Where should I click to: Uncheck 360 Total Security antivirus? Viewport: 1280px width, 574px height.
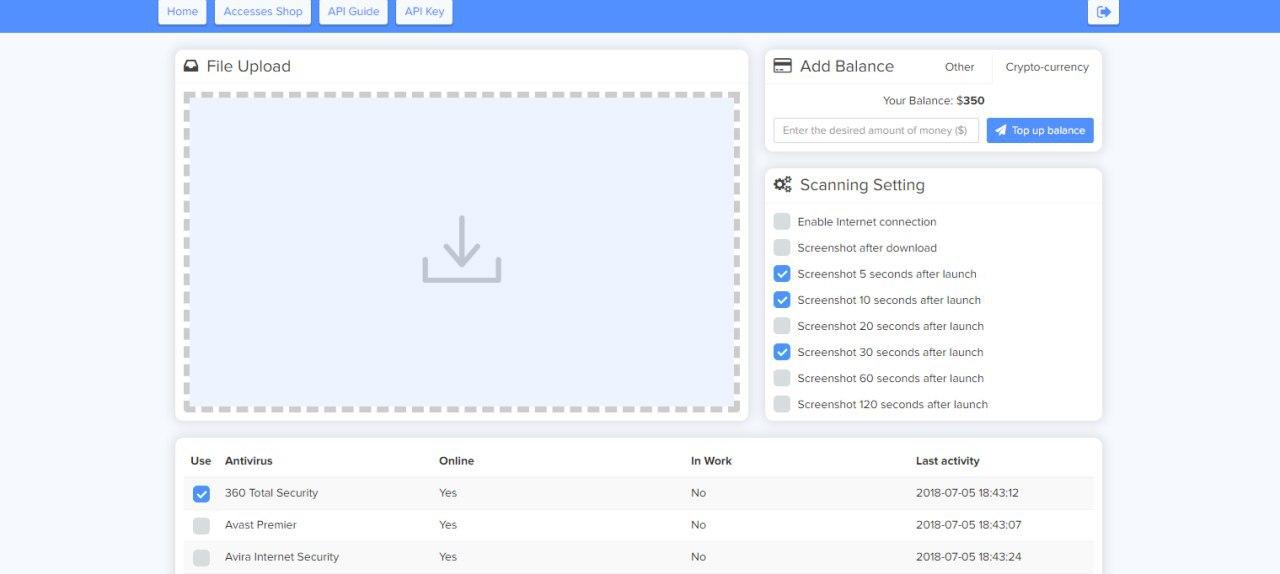click(201, 494)
